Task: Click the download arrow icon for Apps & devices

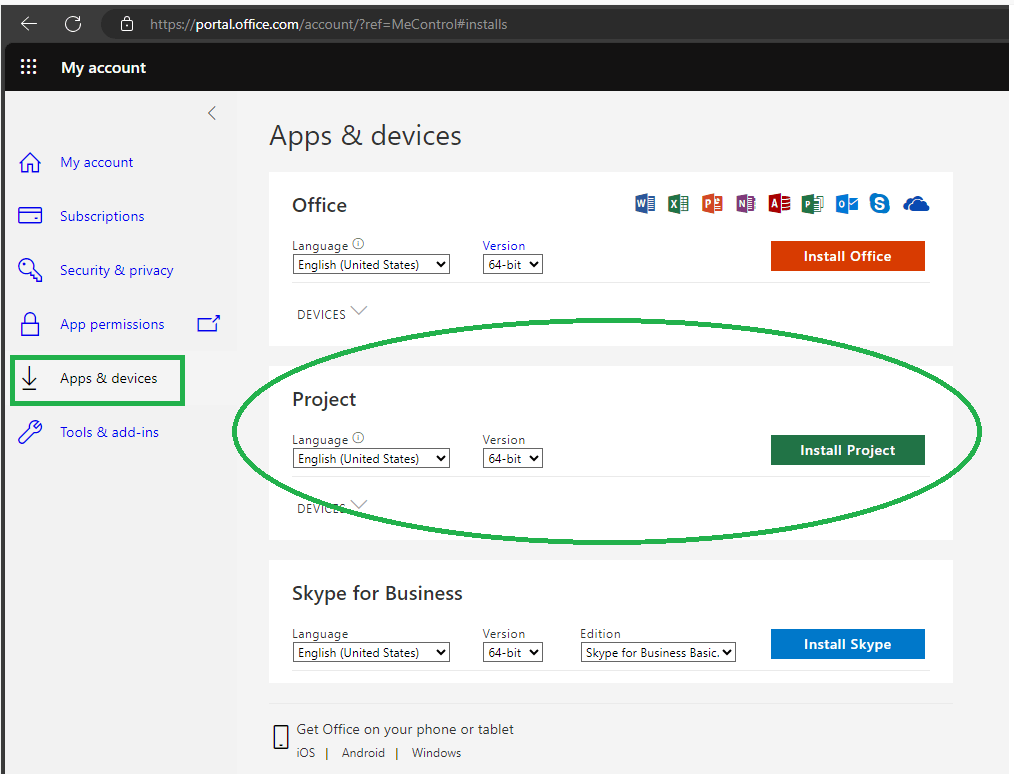Action: [29, 378]
